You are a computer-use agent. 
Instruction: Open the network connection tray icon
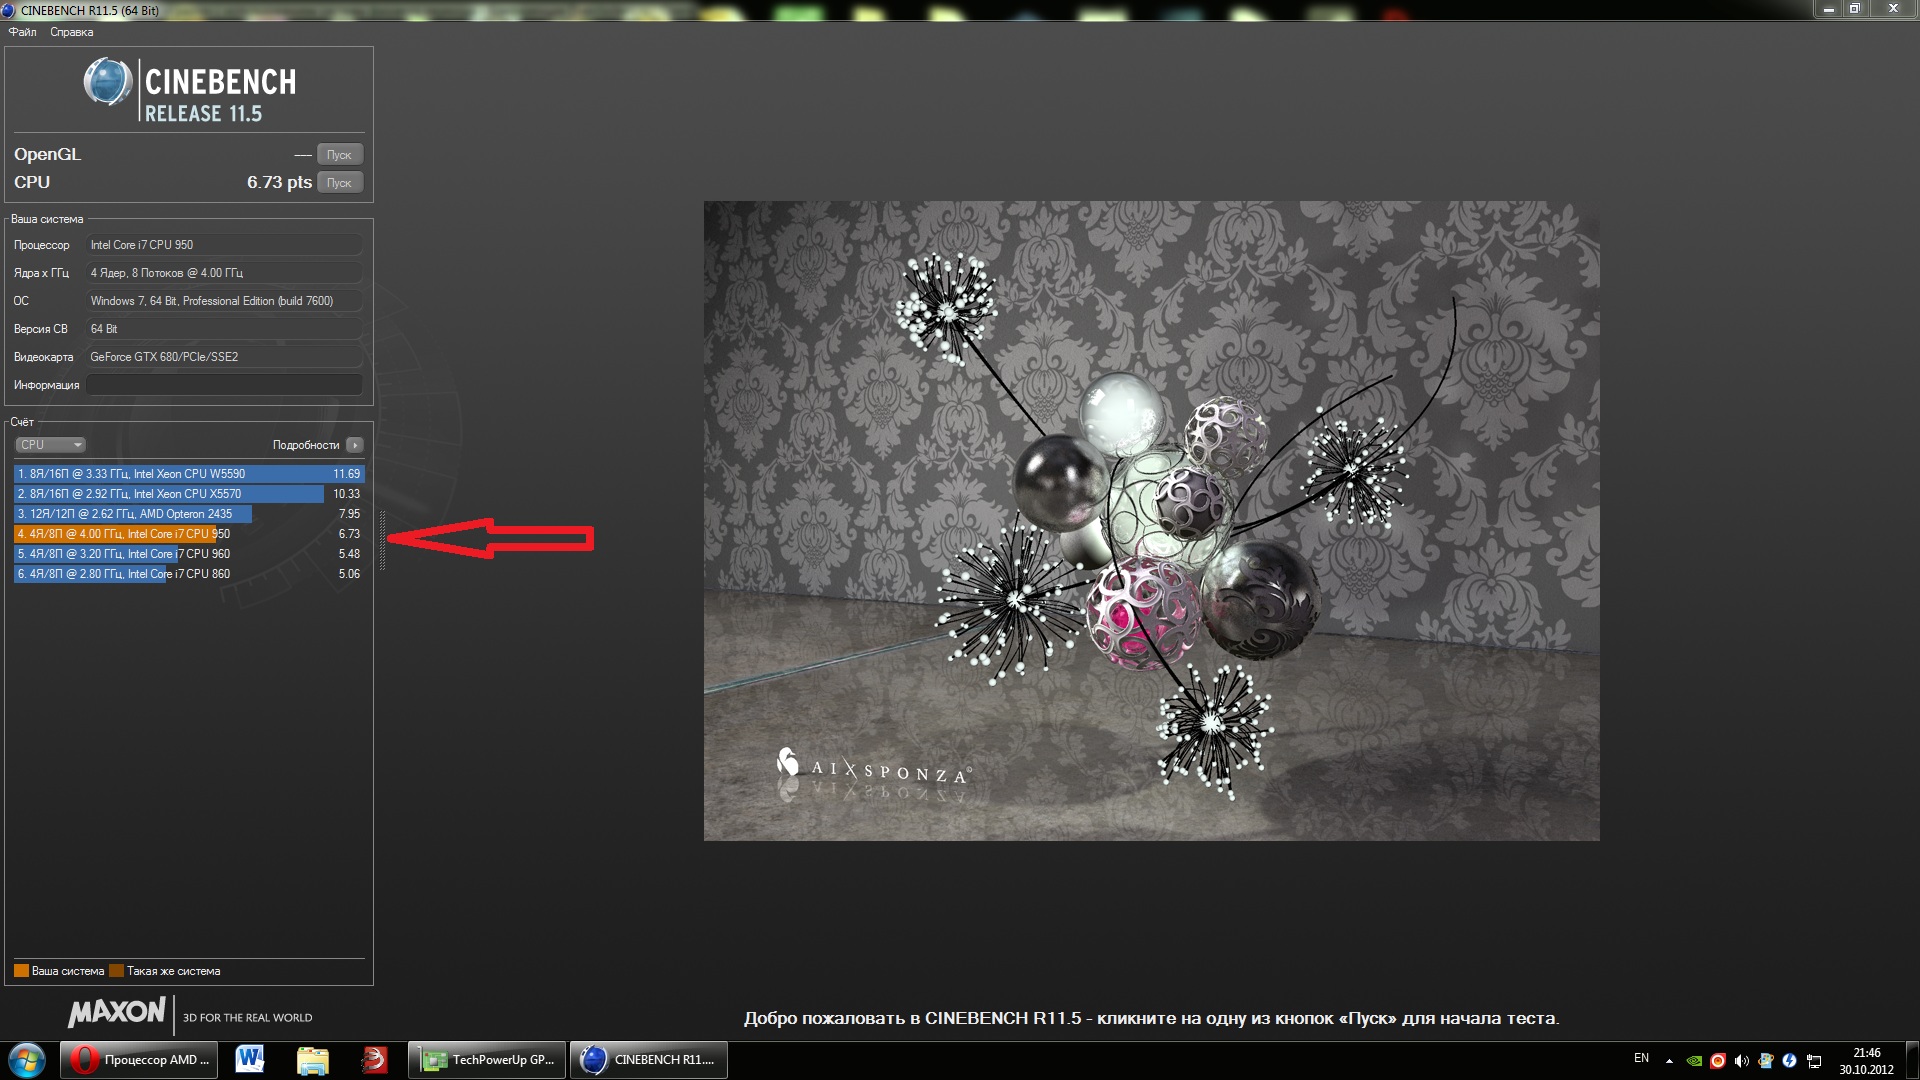1814,1061
